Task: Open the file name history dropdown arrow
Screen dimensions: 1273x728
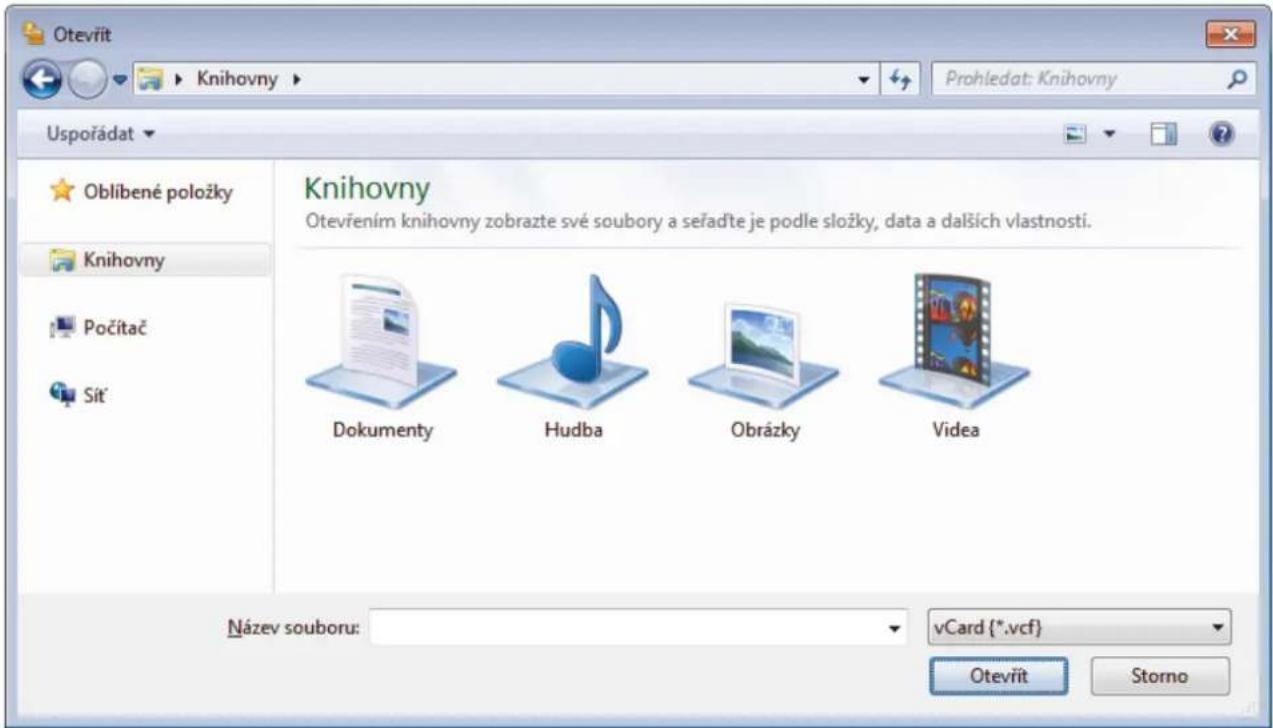Action: pyautogui.click(x=894, y=629)
